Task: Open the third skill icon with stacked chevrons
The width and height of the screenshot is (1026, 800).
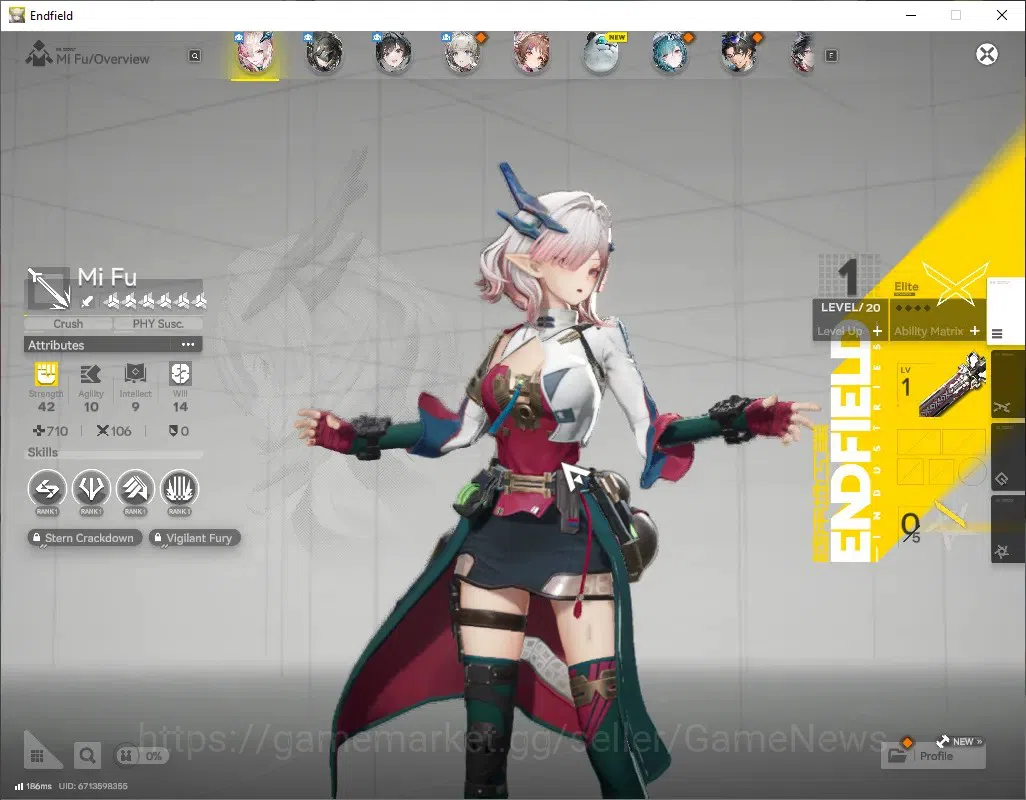Action: tap(135, 489)
